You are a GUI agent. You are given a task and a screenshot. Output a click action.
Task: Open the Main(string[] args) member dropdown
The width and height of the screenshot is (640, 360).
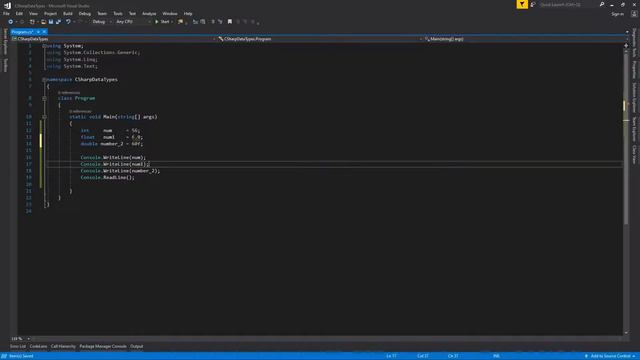[526, 39]
